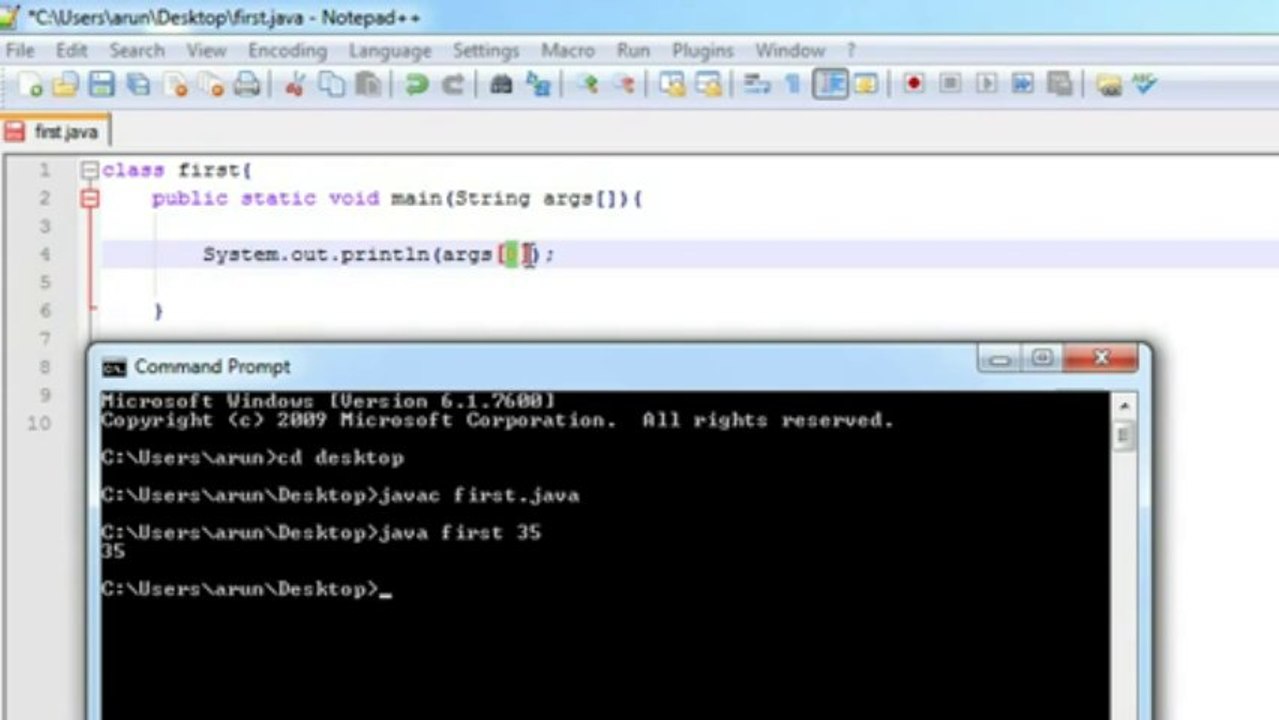Print the document with the printer icon
1279x720 pixels.
click(x=247, y=85)
